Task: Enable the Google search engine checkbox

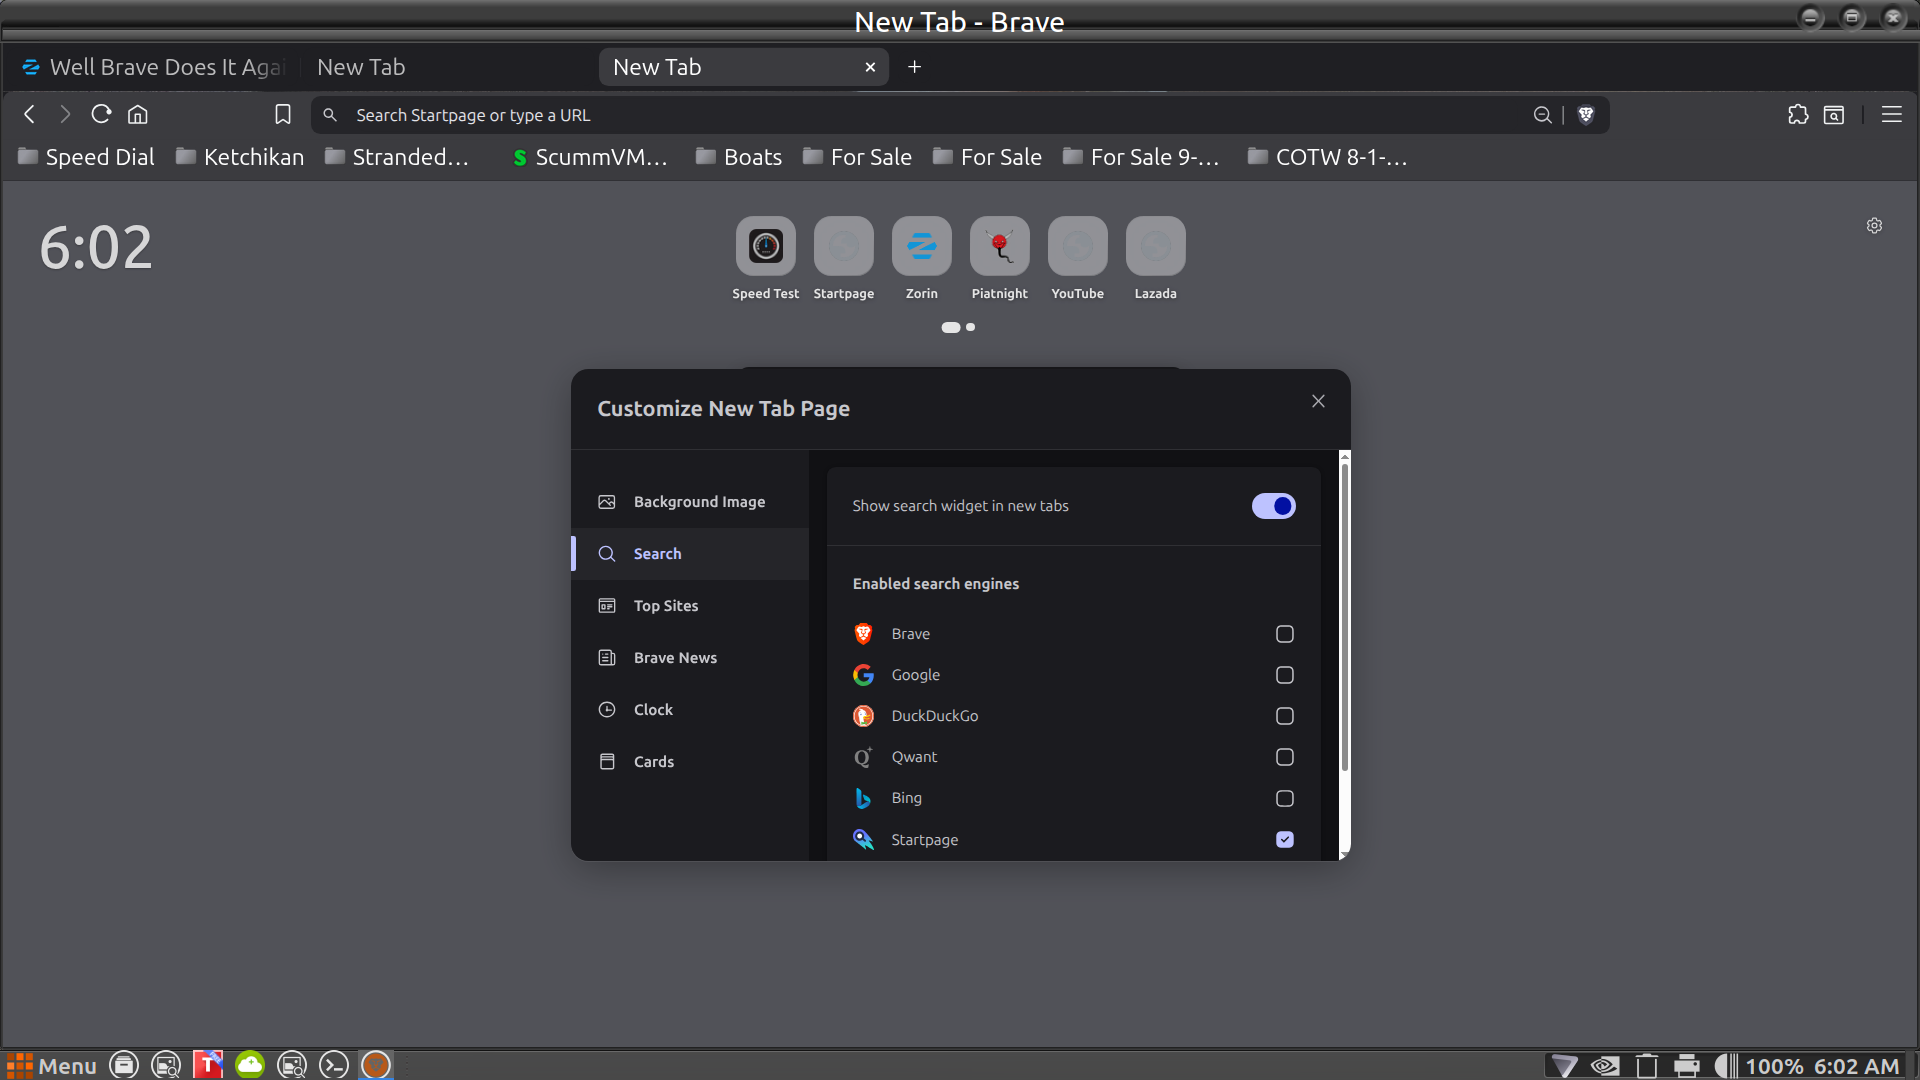Action: point(1284,675)
